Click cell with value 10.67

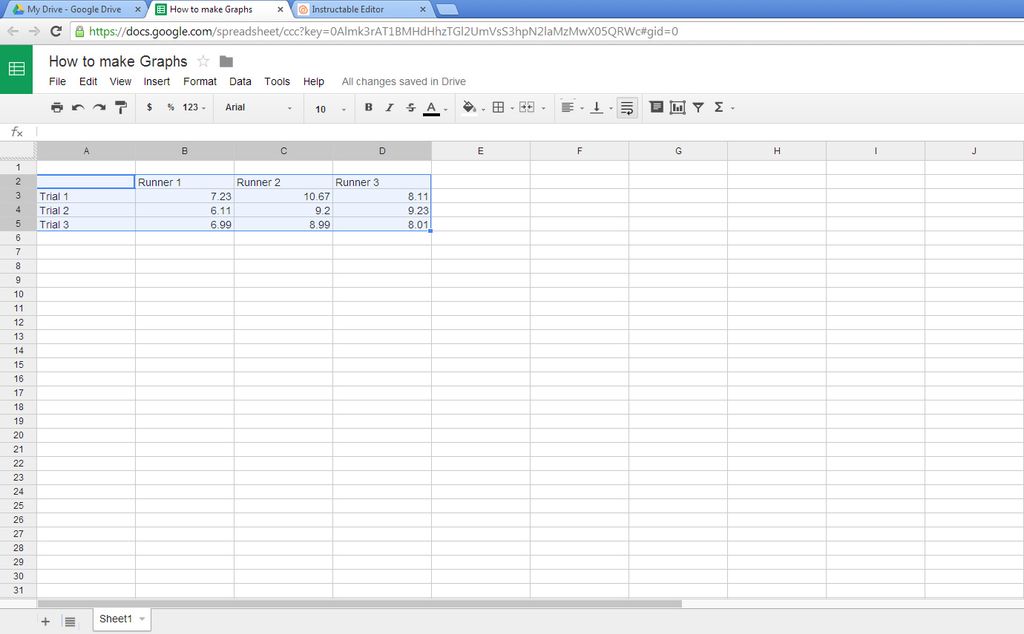pyautogui.click(x=283, y=196)
